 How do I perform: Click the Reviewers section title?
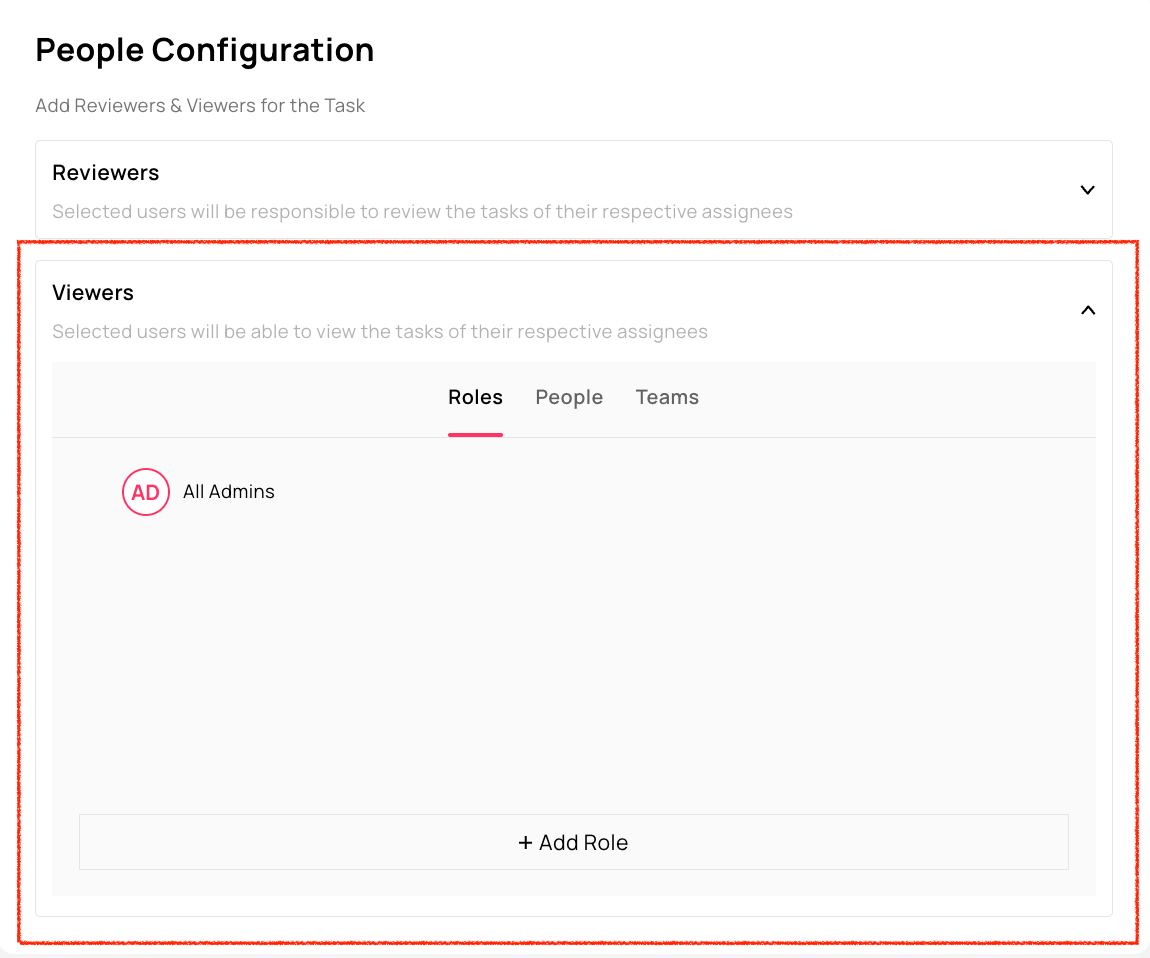click(106, 173)
